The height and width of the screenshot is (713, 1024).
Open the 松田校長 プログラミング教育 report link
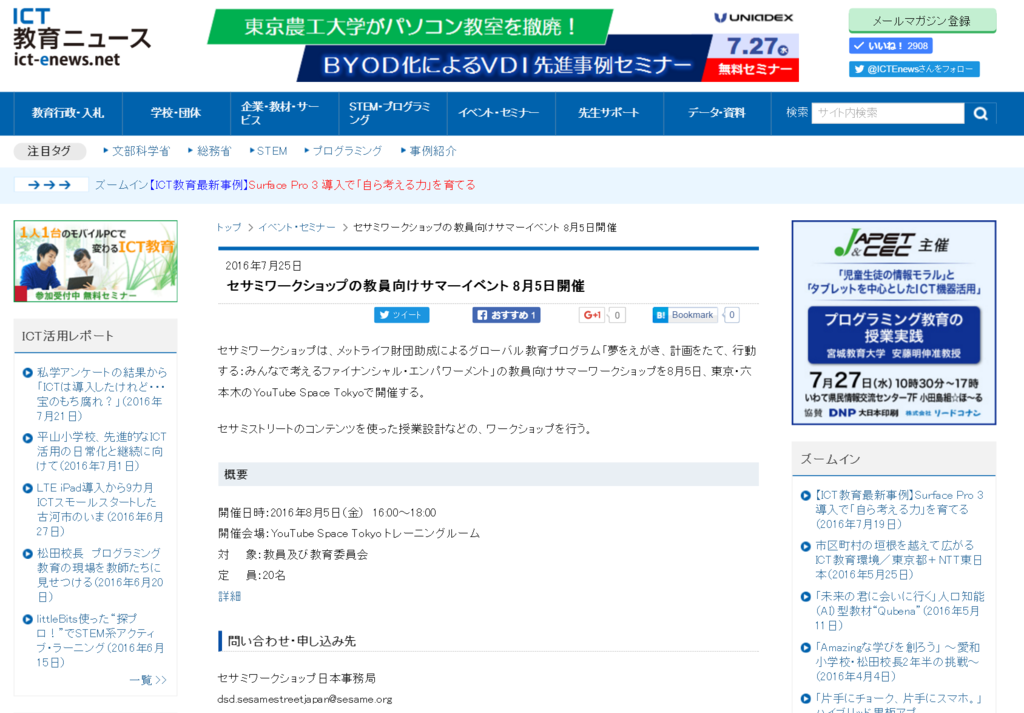coord(99,575)
